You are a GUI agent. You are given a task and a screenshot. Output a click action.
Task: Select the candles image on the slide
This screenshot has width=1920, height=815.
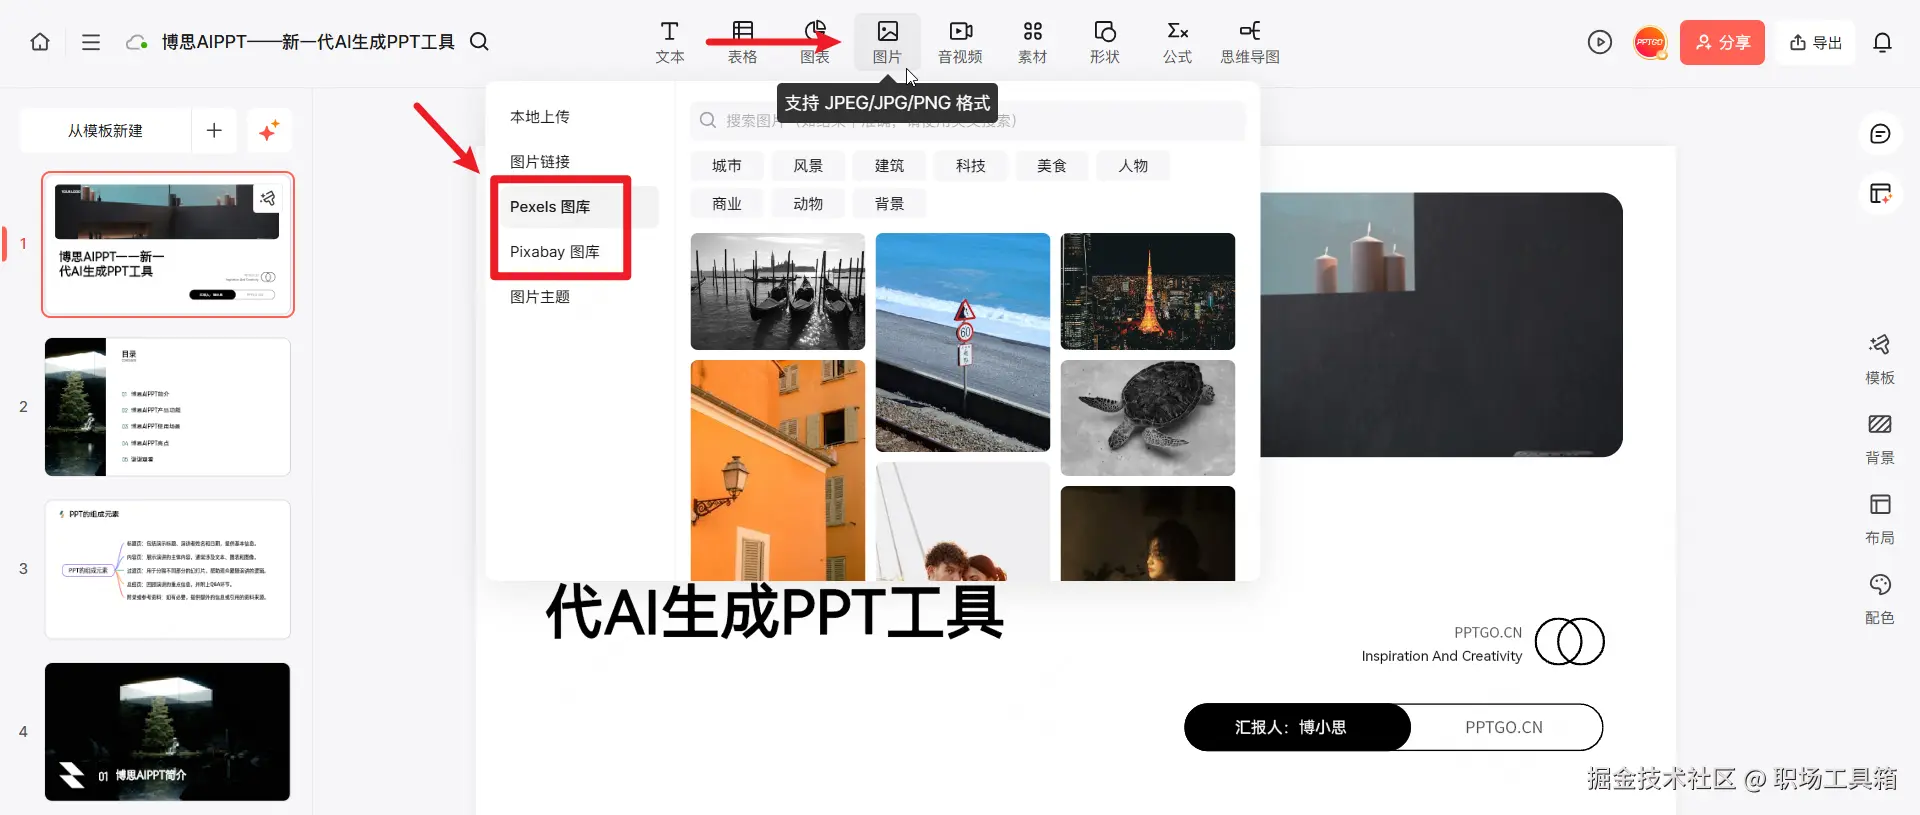click(1441, 325)
